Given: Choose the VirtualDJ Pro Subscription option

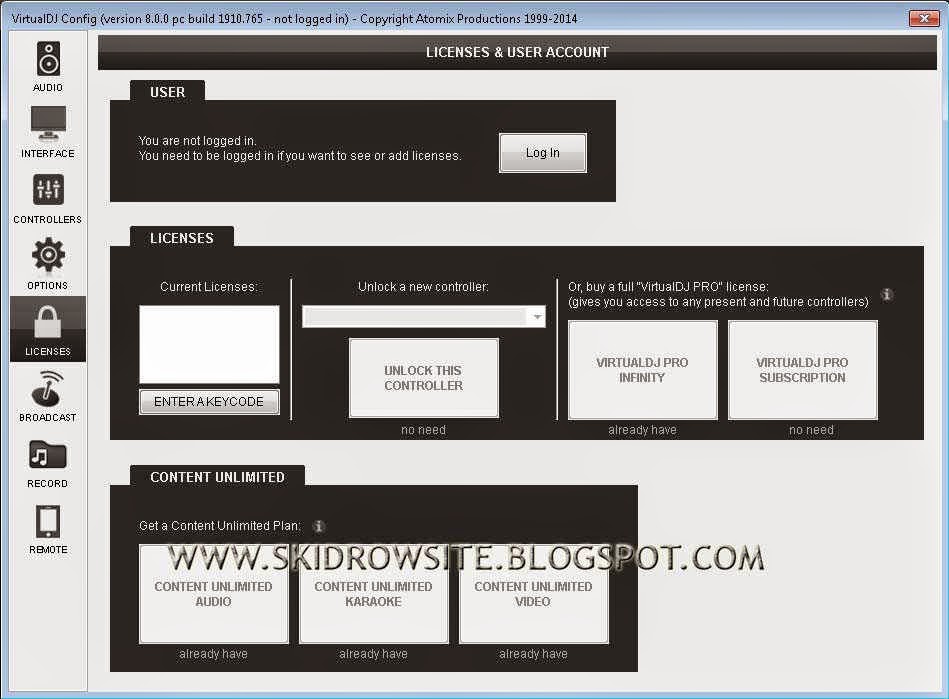Looking at the screenshot, I should click(x=803, y=370).
